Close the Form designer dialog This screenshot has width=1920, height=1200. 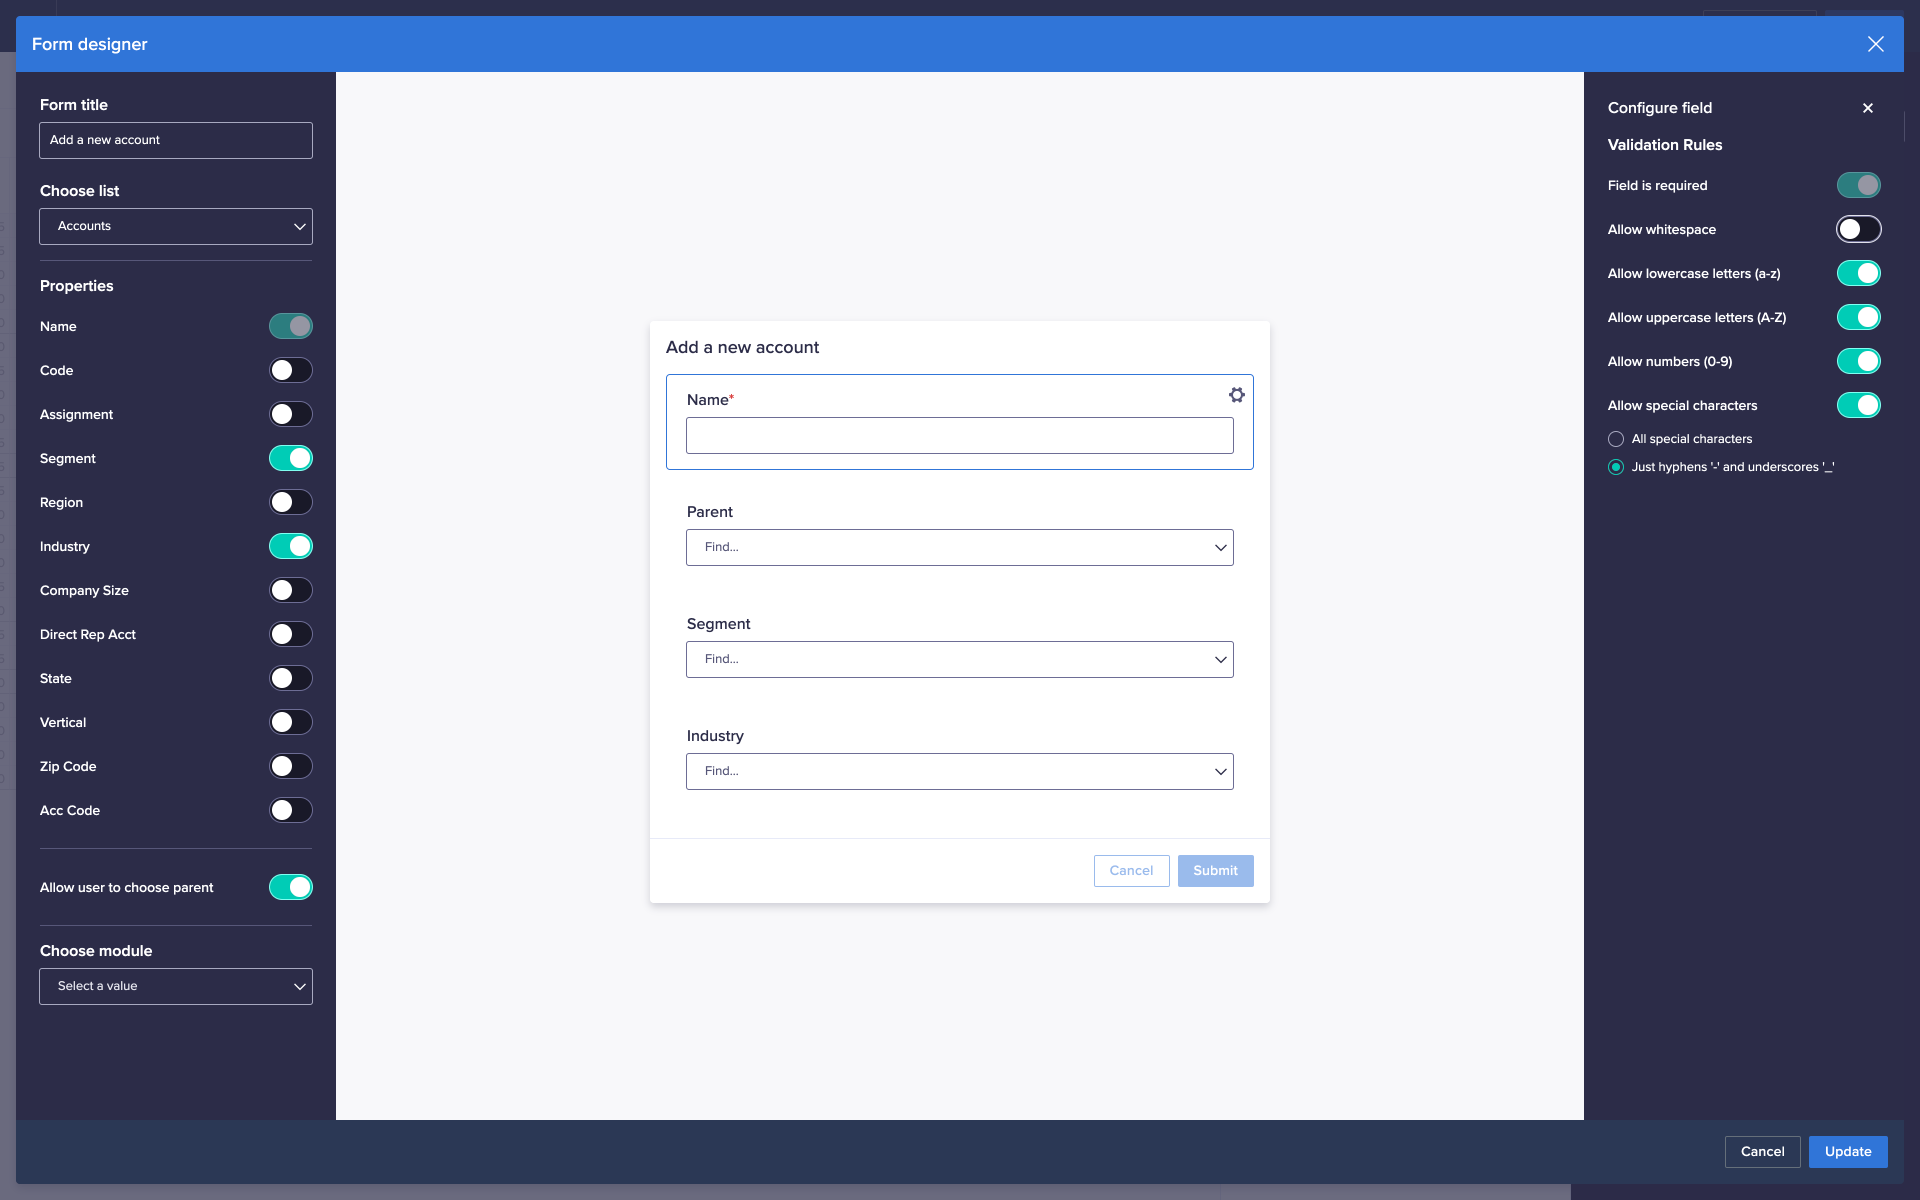(x=1877, y=43)
